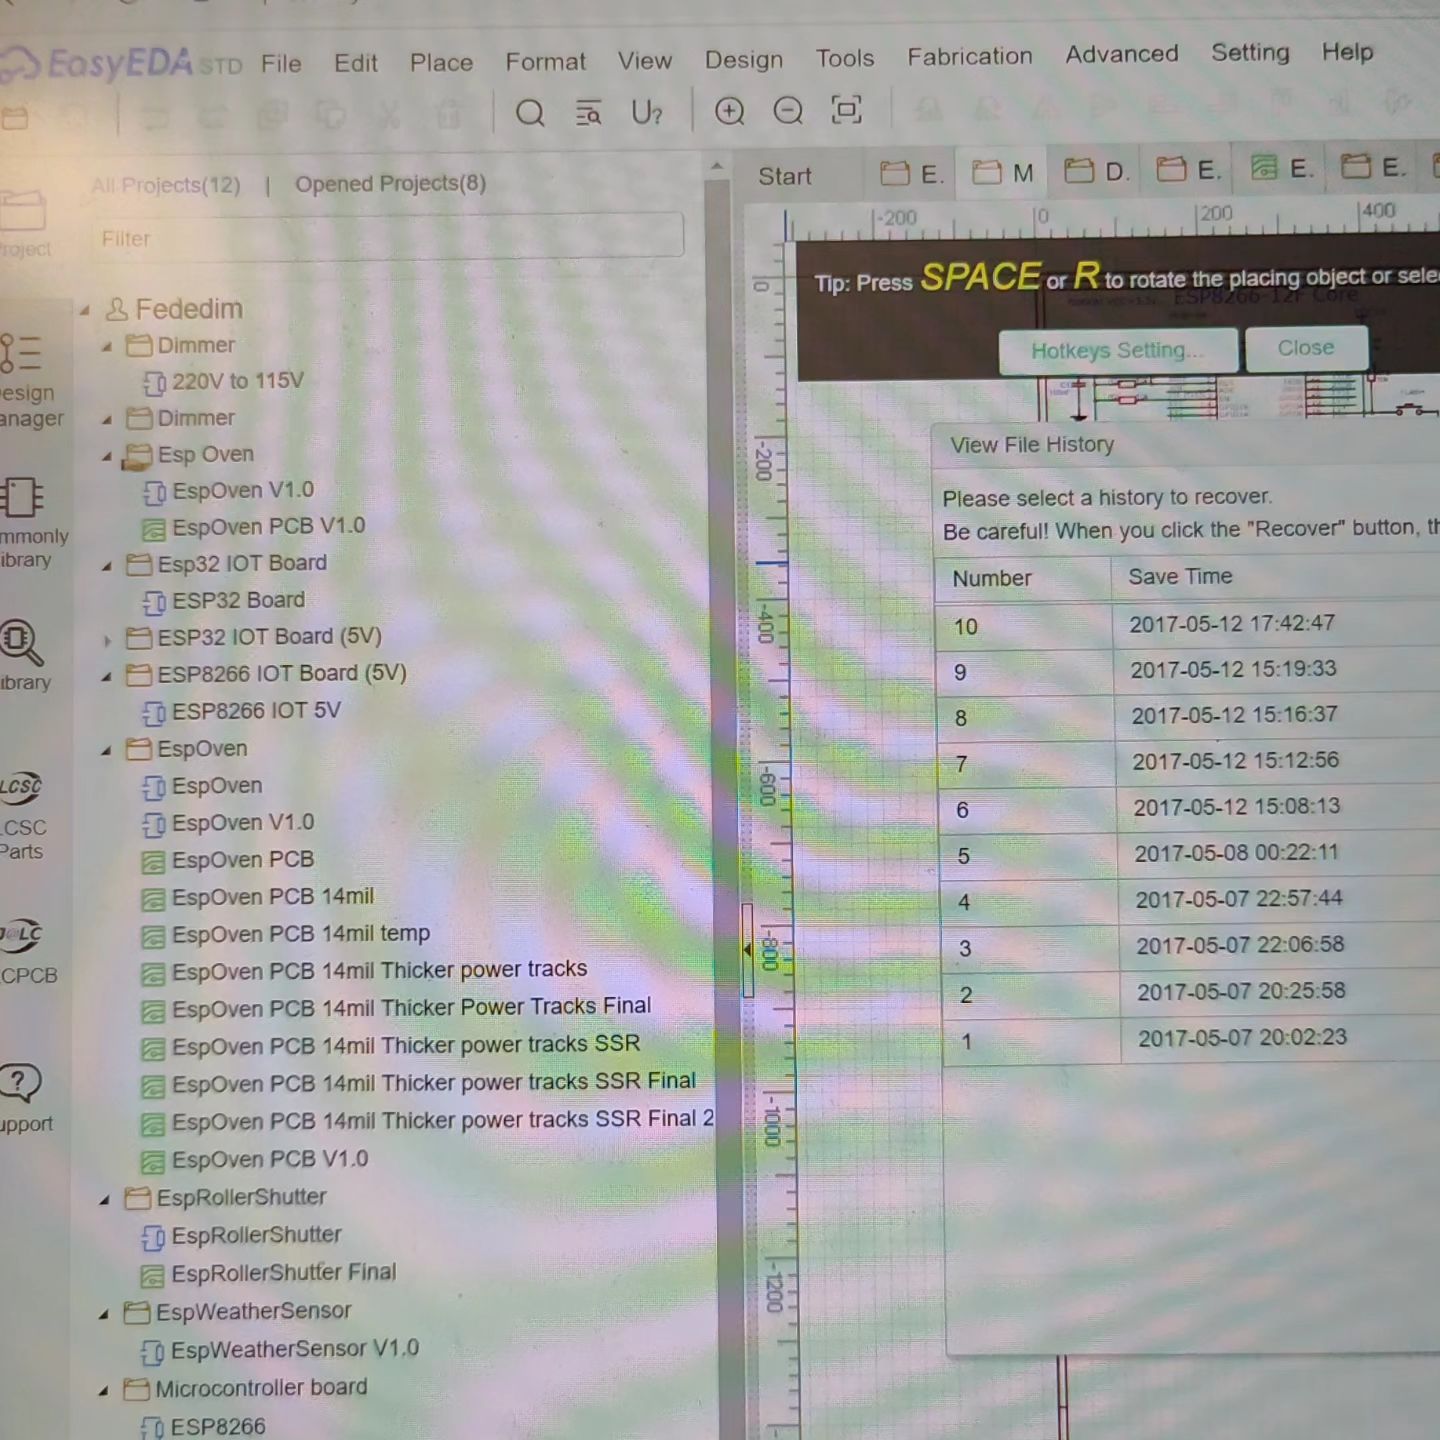This screenshot has width=1440, height=1440.
Task: Click the U? annotate toolbar icon
Action: tap(647, 112)
